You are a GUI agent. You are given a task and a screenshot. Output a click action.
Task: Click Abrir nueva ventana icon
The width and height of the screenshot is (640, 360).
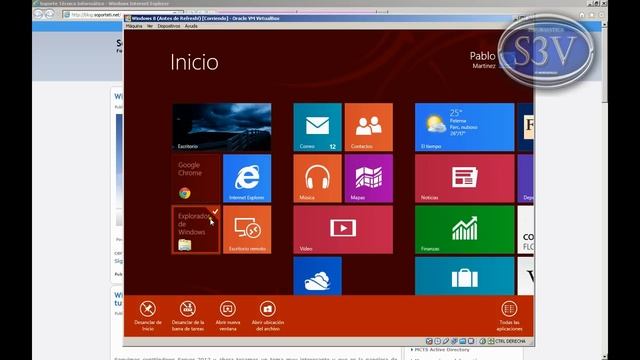tap(228, 309)
